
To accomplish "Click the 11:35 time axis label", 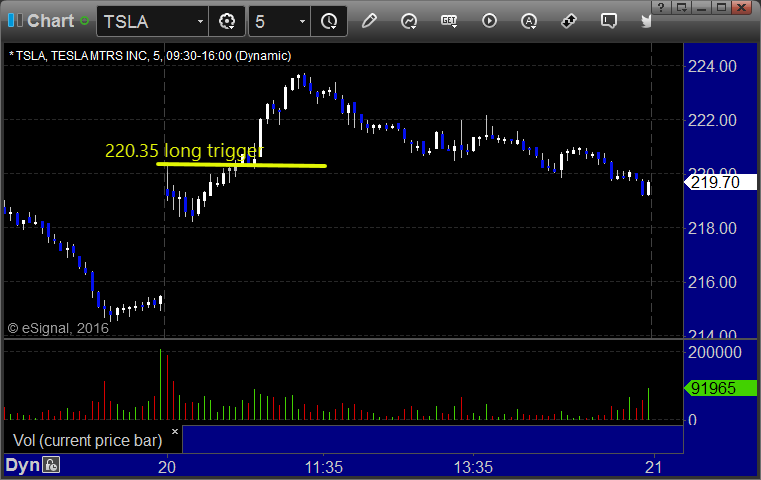I will 324,467.
